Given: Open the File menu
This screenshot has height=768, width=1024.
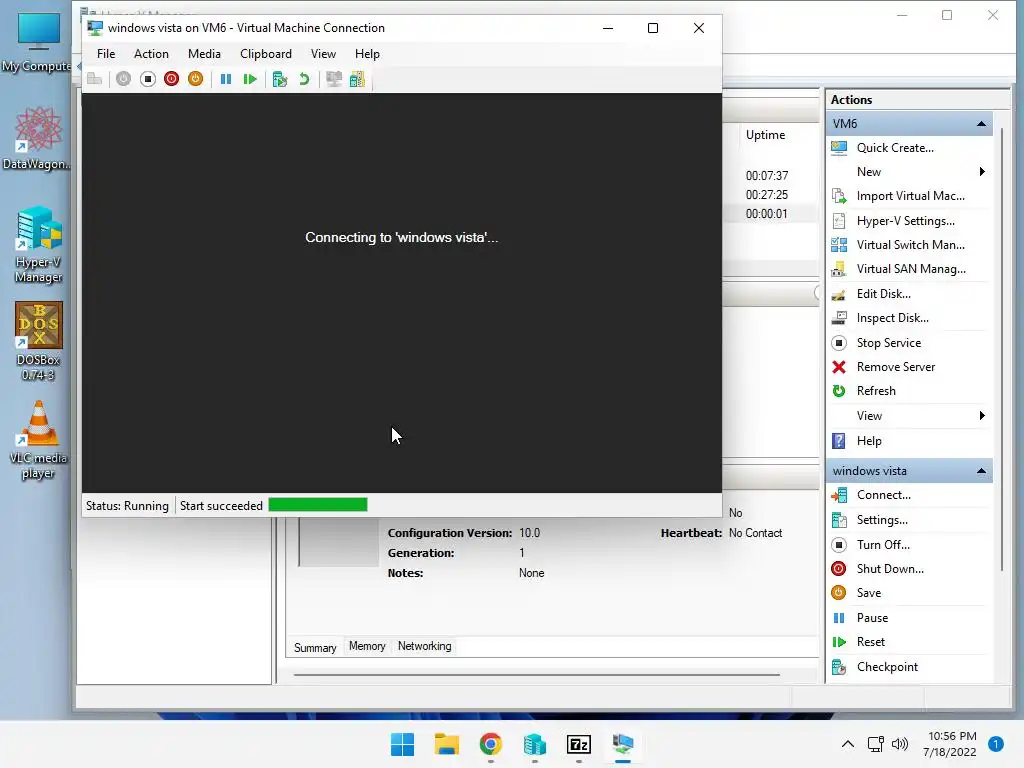Looking at the screenshot, I should (106, 54).
